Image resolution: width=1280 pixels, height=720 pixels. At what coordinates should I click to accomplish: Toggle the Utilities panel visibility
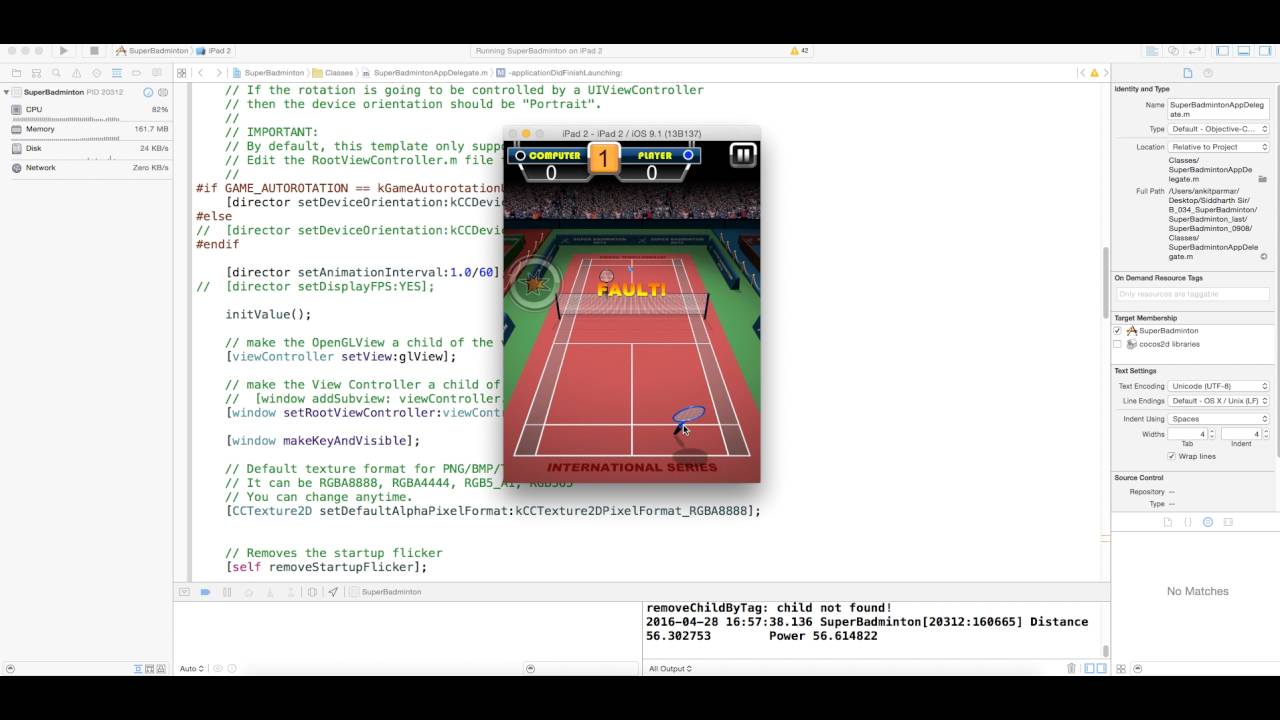[1265, 50]
